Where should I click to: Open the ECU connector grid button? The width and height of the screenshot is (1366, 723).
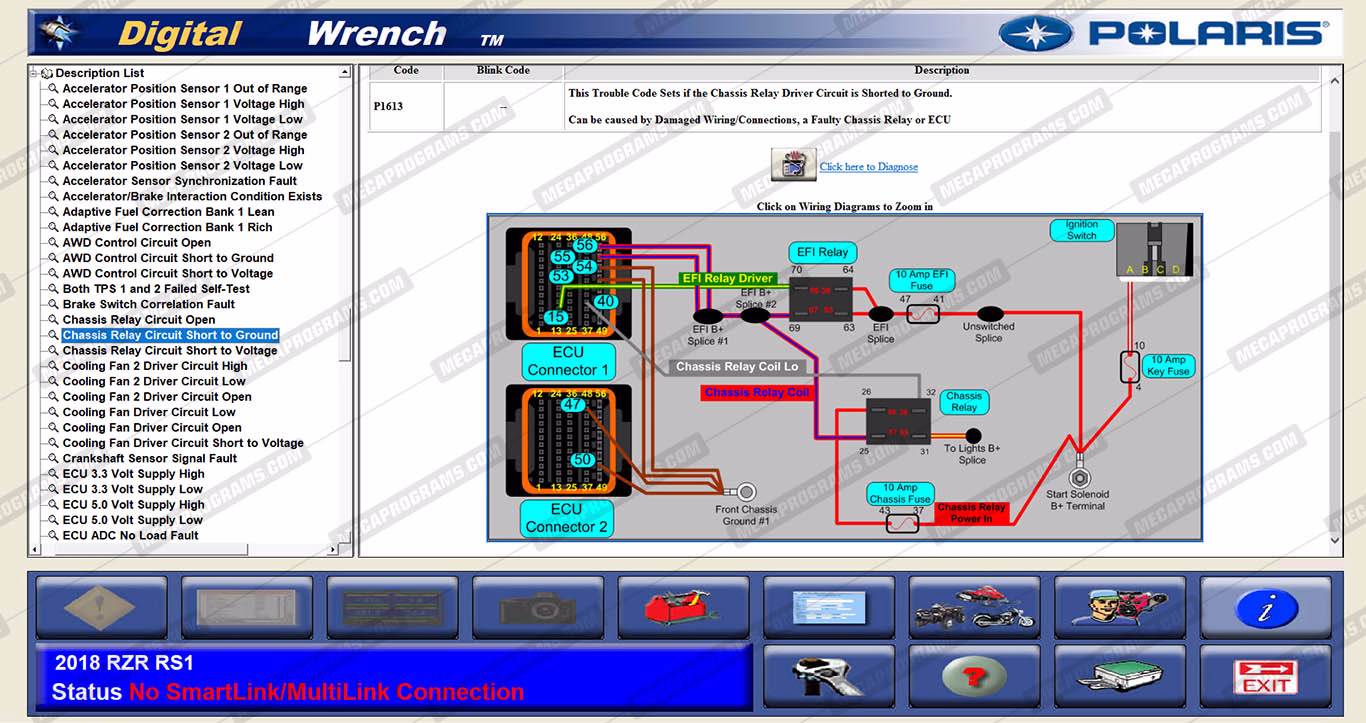tap(392, 607)
